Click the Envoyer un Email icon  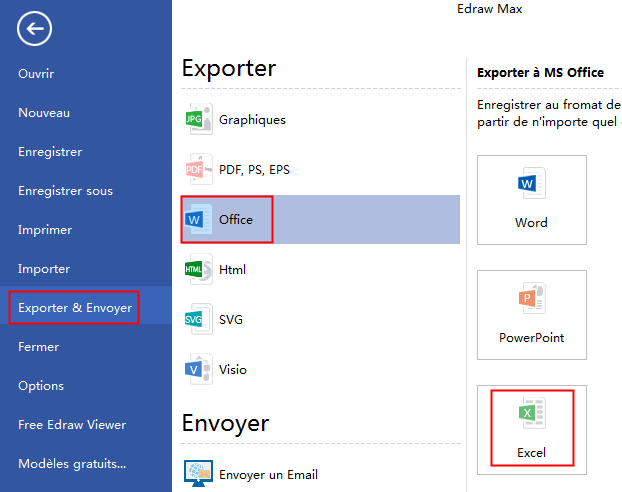pos(199,472)
